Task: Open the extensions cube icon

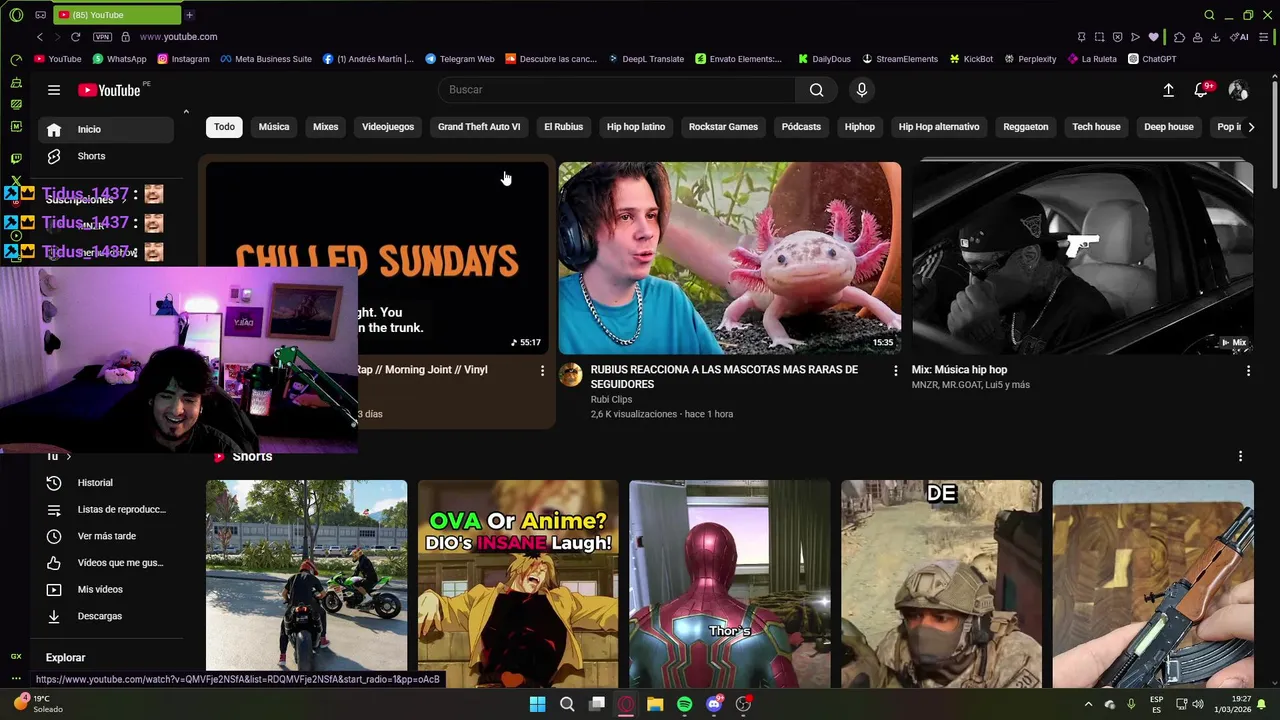Action: (1179, 37)
